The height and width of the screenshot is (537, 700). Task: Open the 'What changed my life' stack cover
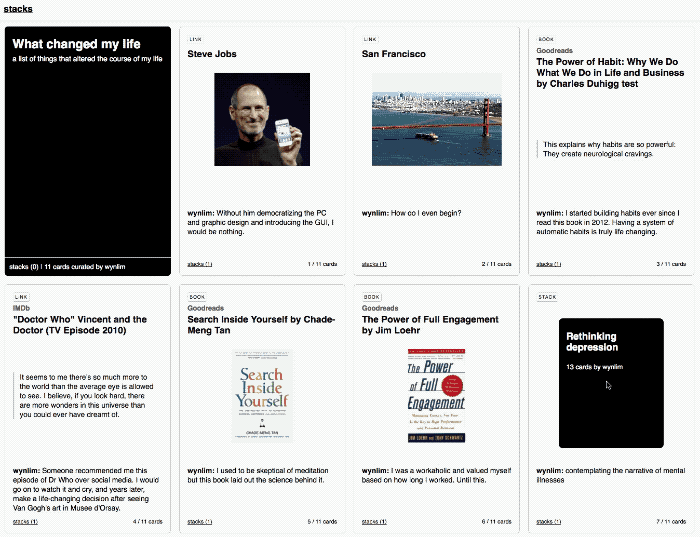[x=88, y=151]
